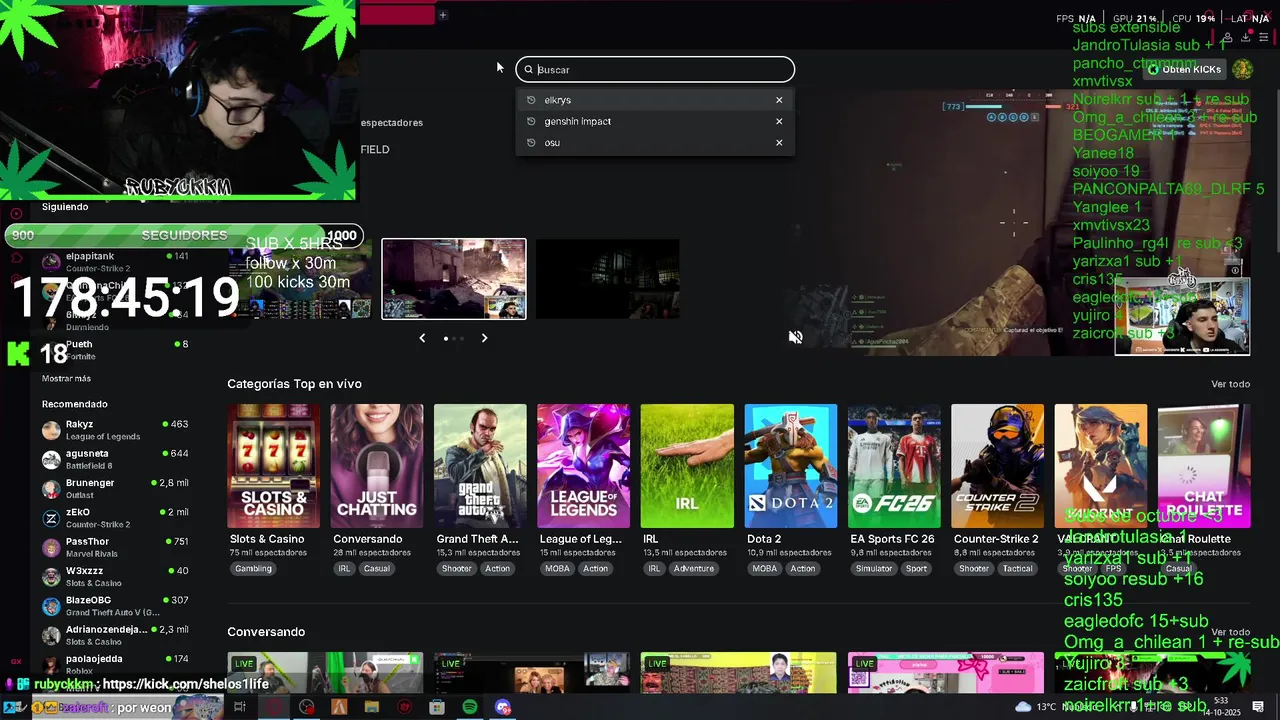Open the Chat Roulette category card

(x=1204, y=466)
